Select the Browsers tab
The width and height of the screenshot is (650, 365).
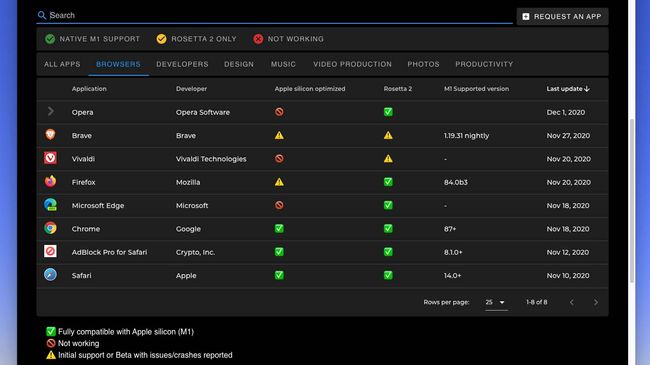click(x=118, y=64)
